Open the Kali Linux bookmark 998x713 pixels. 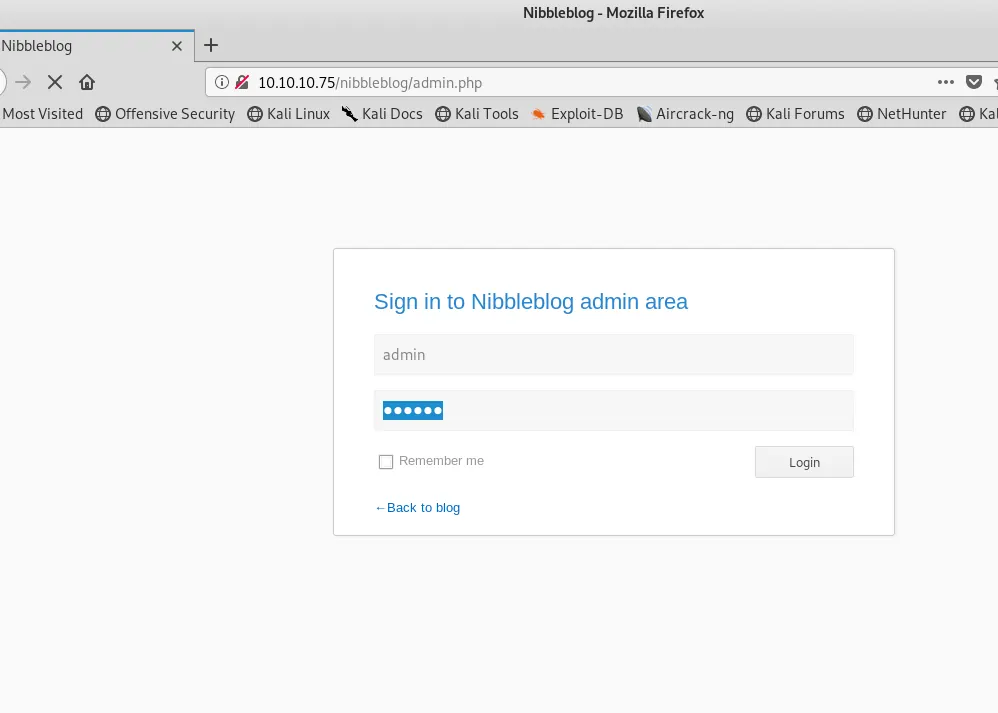pos(289,114)
